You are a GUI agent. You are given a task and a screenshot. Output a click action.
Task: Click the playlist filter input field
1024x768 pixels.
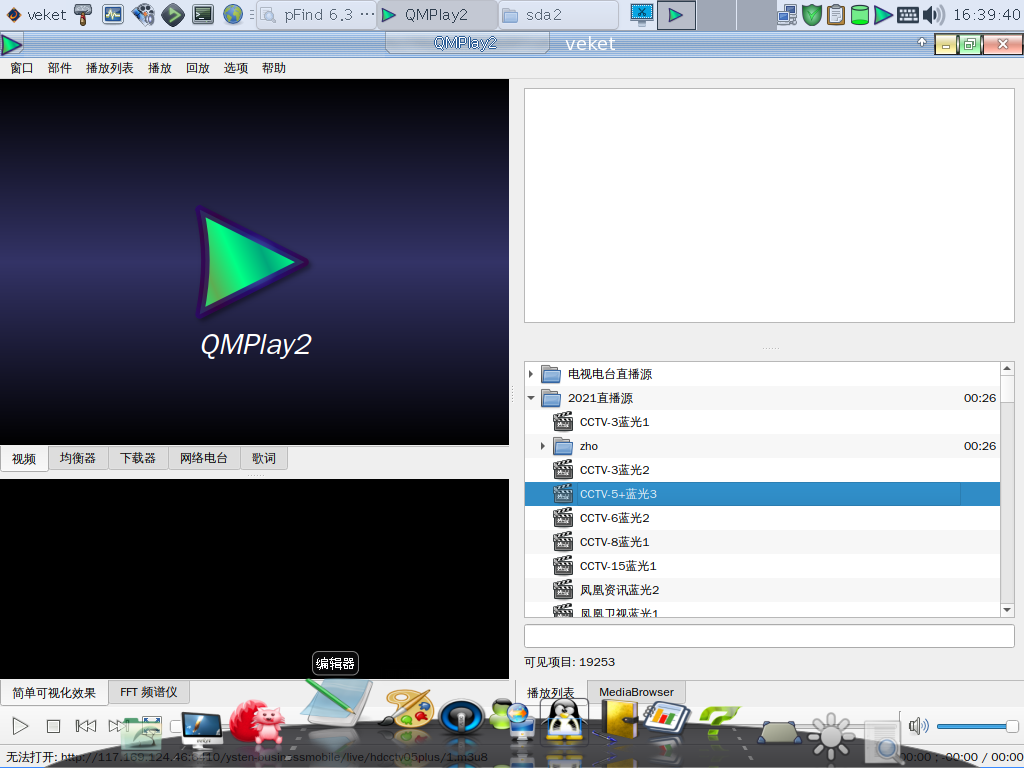(769, 635)
